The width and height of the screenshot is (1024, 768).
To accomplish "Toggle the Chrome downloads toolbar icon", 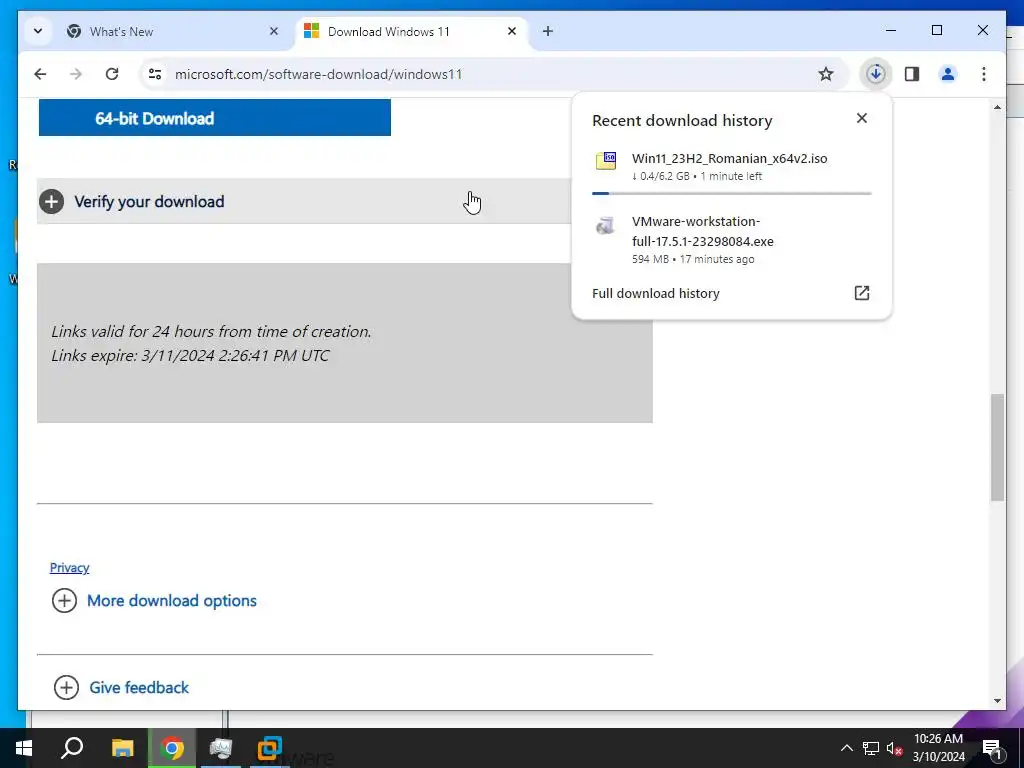I will pos(876,74).
